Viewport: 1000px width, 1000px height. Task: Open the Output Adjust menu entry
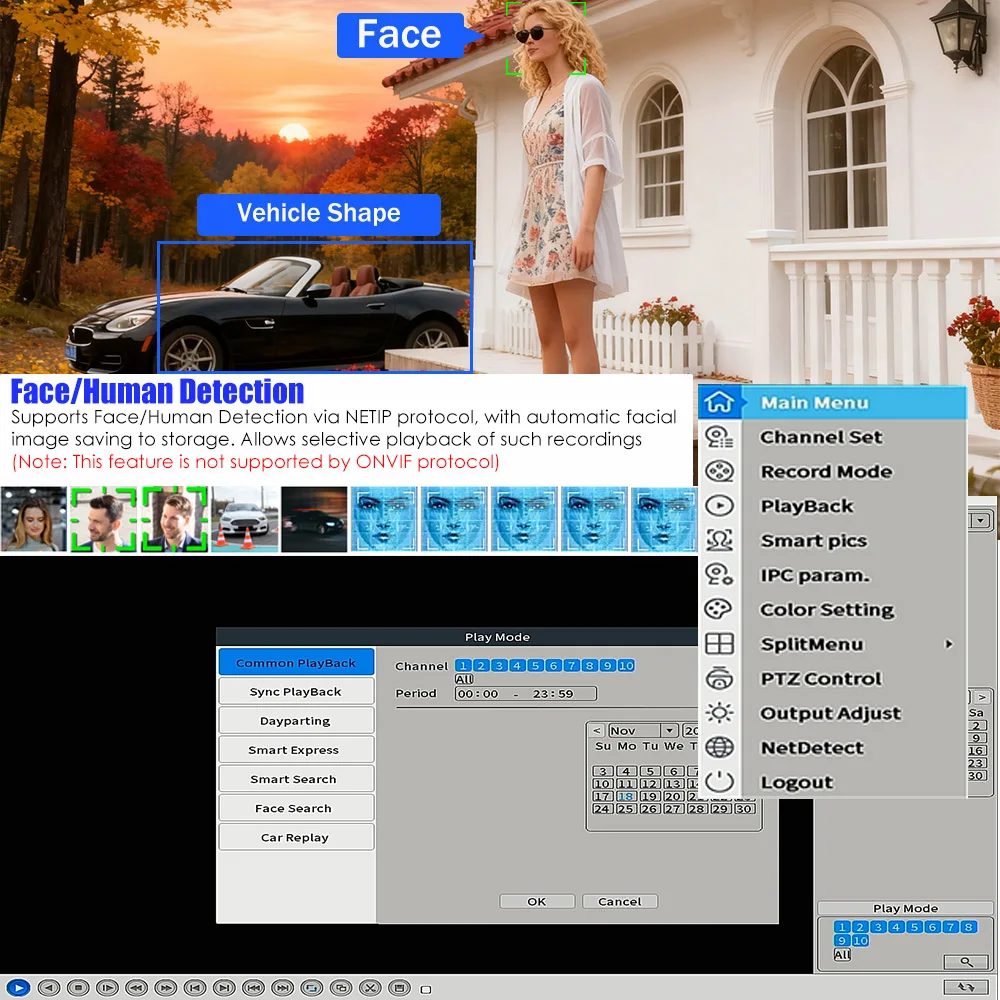(x=830, y=713)
